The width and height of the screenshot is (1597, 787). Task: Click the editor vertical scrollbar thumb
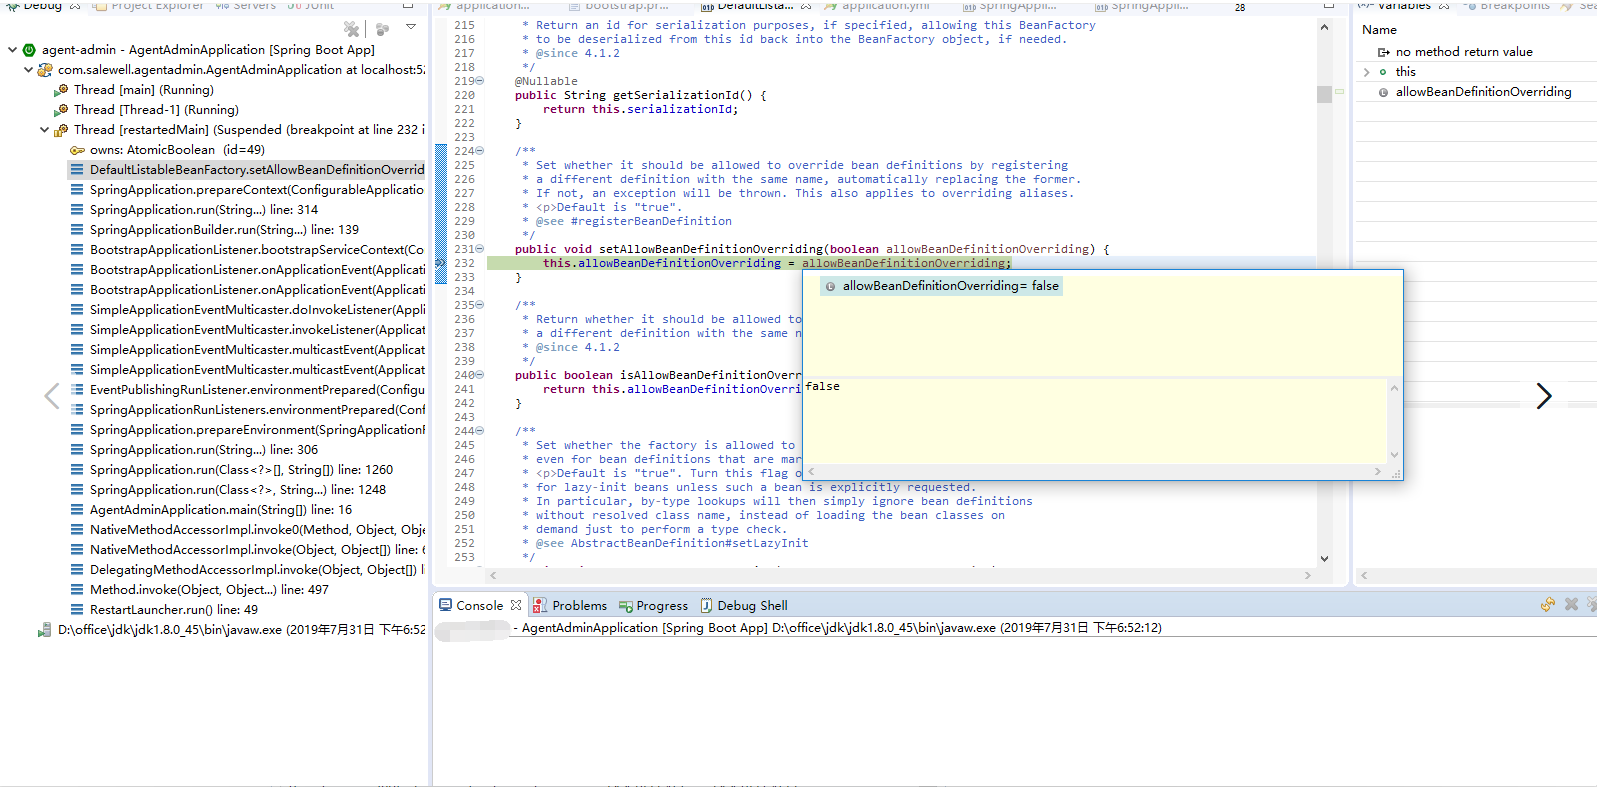click(x=1324, y=94)
